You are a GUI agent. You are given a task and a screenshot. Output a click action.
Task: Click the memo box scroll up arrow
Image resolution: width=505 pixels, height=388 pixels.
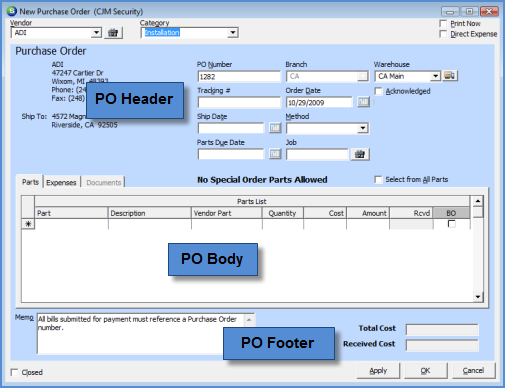click(249, 320)
